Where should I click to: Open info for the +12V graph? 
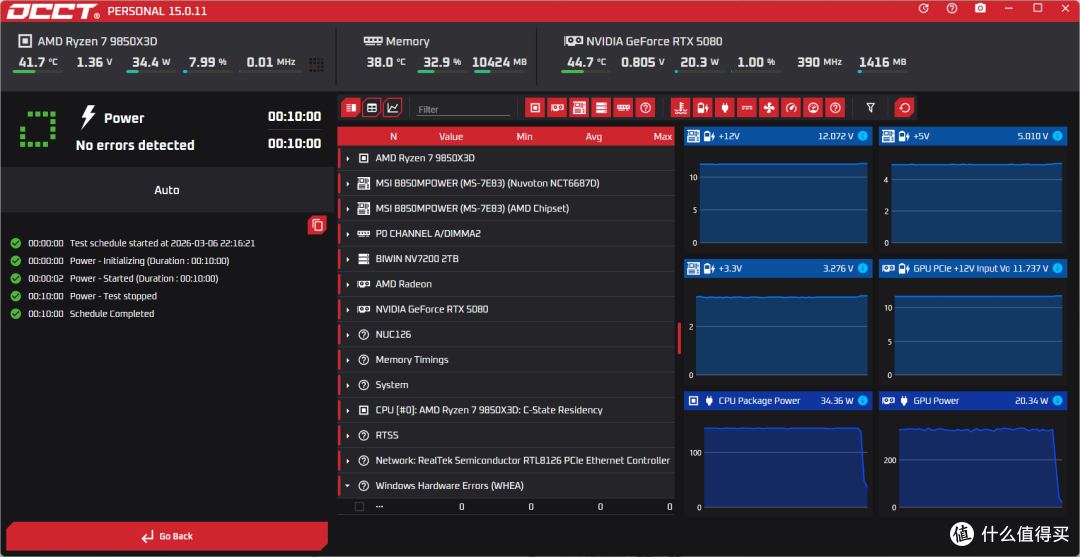coord(863,136)
